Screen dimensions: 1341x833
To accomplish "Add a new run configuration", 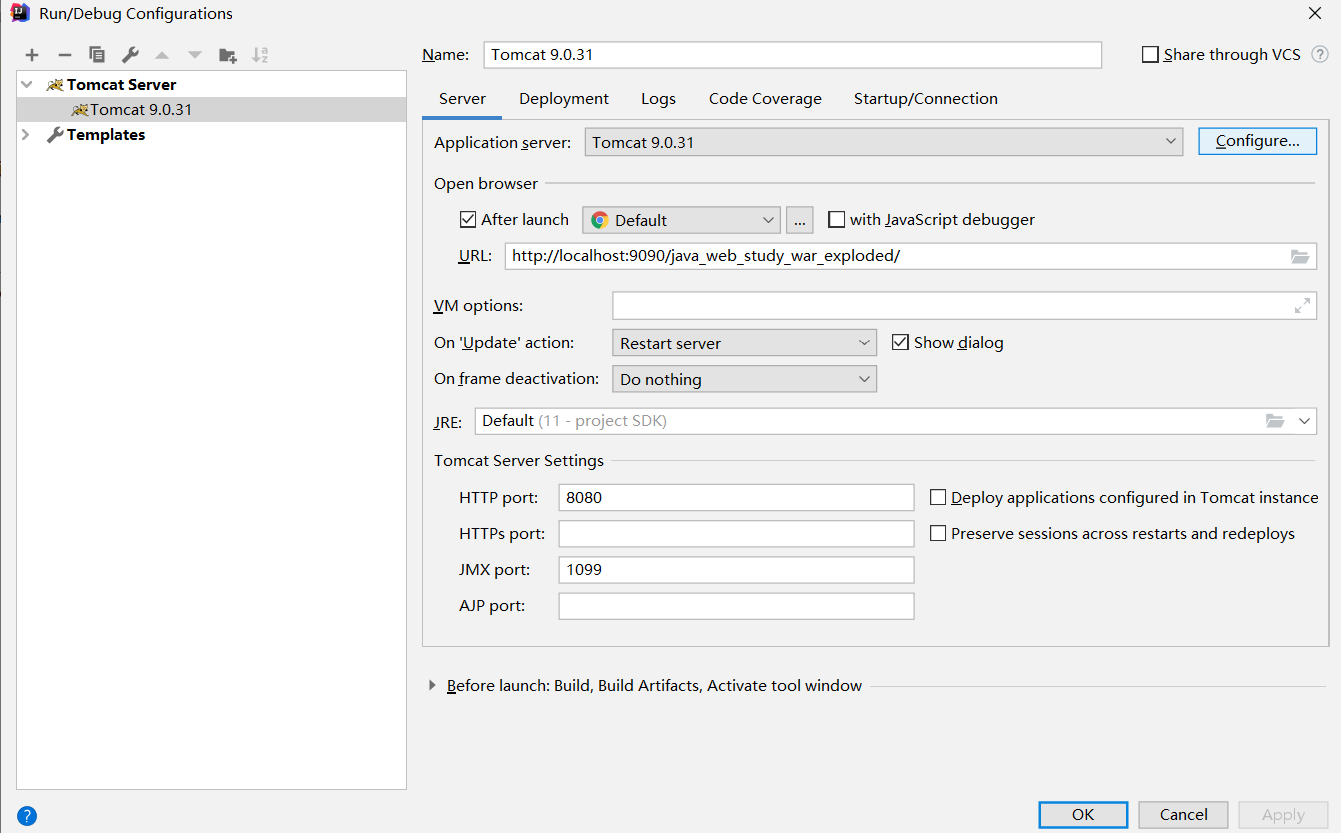I will click(32, 54).
